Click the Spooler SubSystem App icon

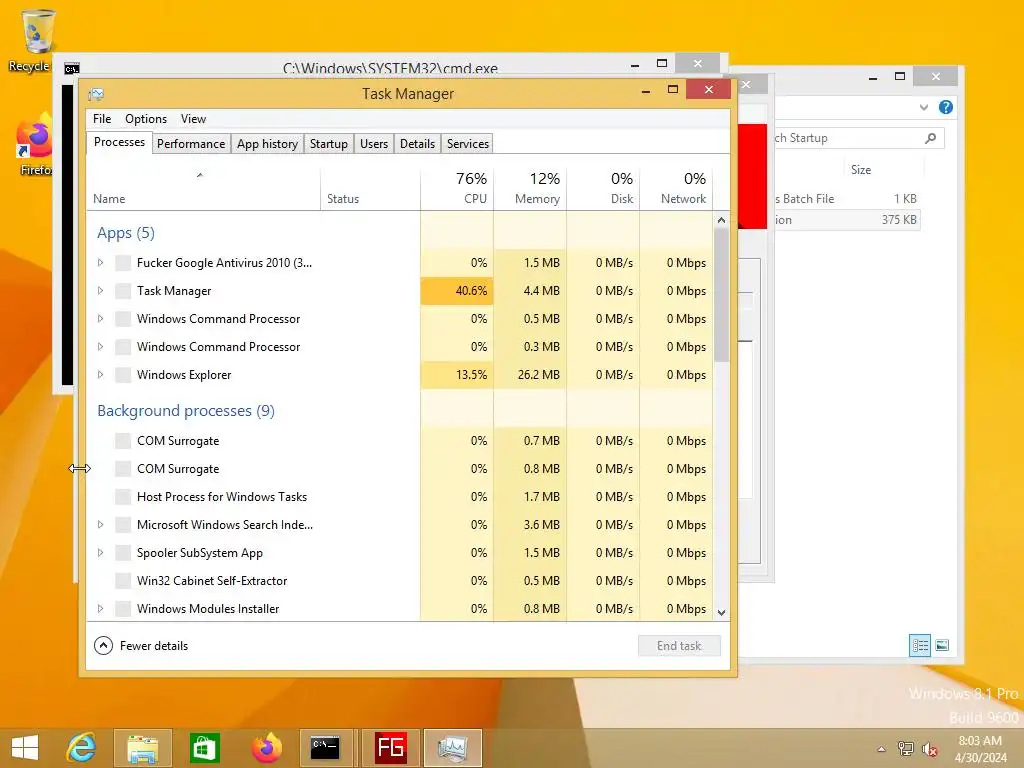point(123,552)
